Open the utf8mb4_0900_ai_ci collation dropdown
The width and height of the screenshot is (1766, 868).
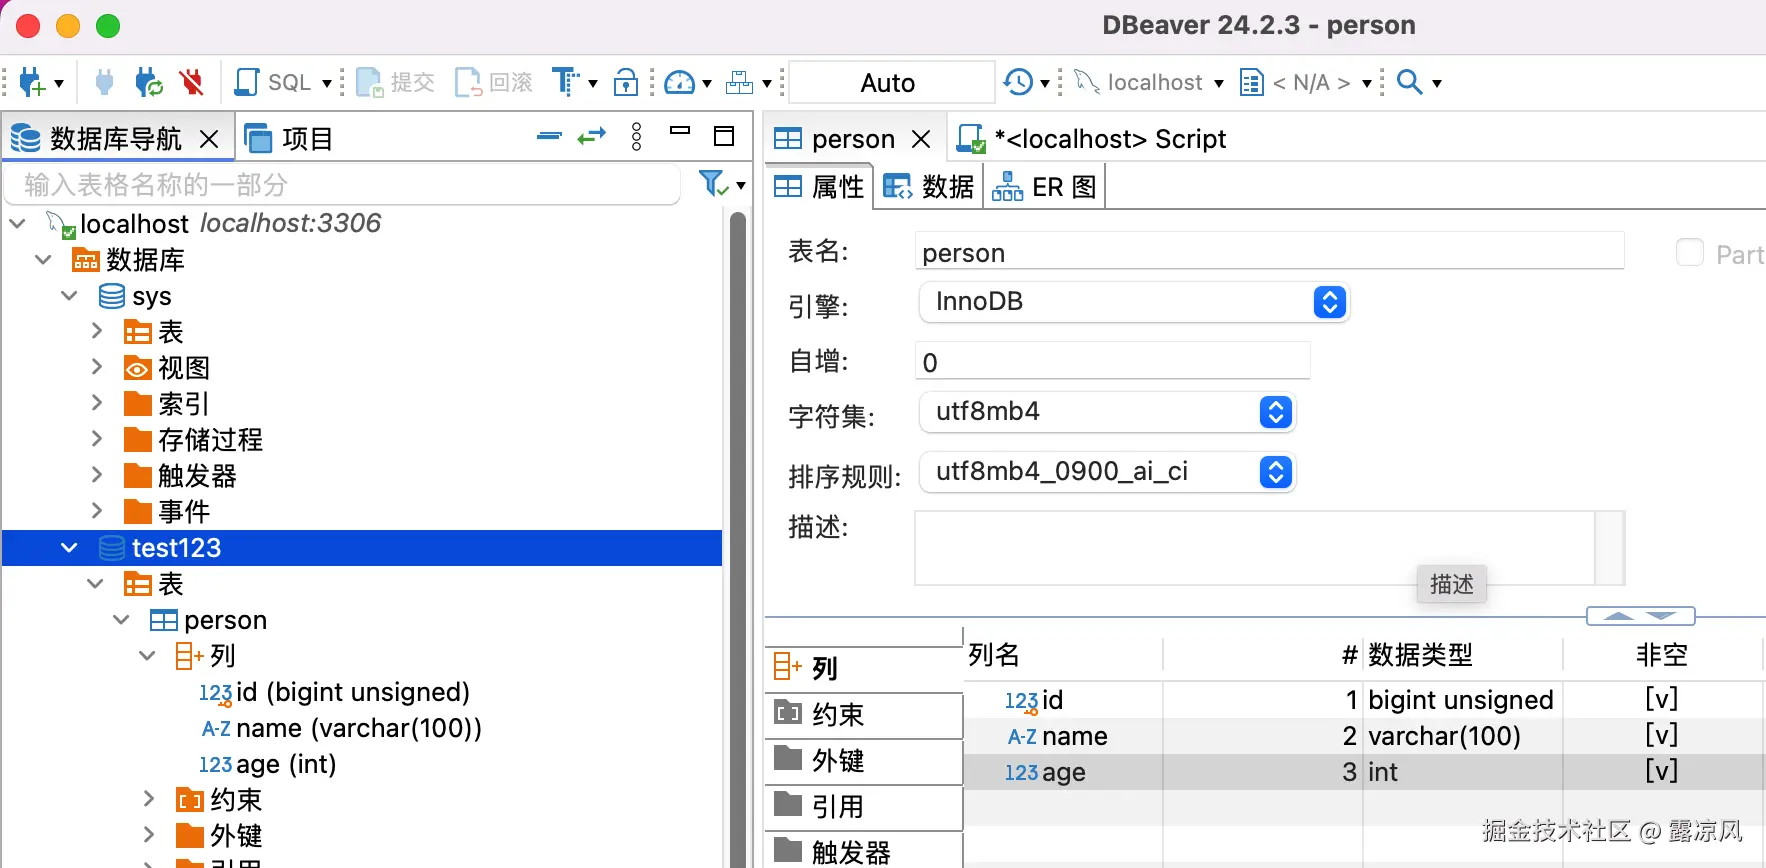pos(1107,472)
